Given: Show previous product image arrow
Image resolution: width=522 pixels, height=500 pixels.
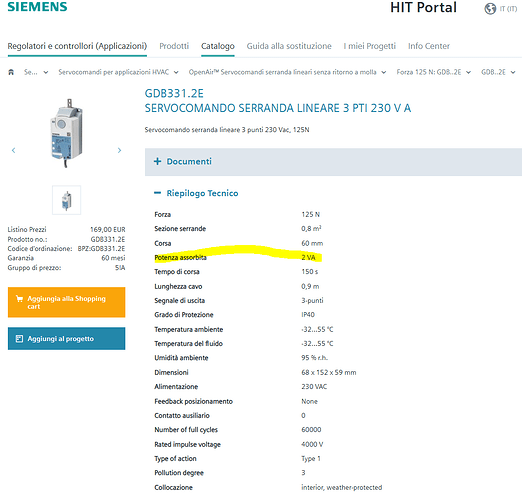Looking at the screenshot, I should 13,150.
